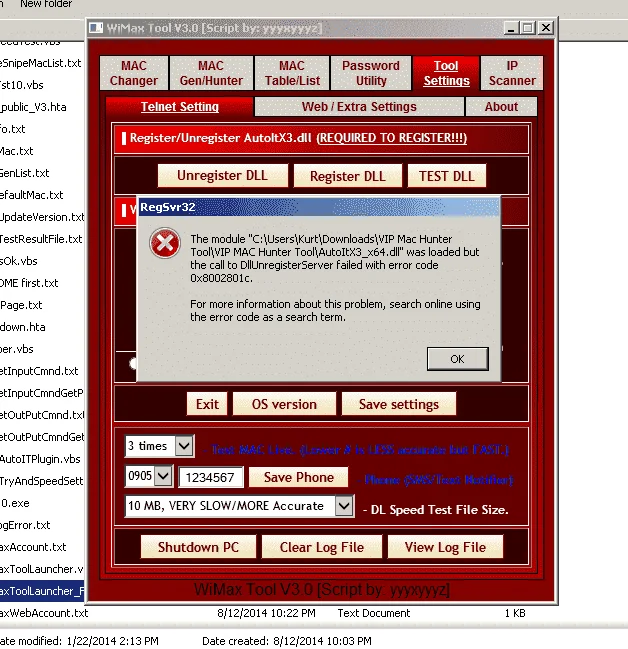Select 'axAccount.txt' file in Explorer
Screen dimensions: 628x649
coord(33,547)
